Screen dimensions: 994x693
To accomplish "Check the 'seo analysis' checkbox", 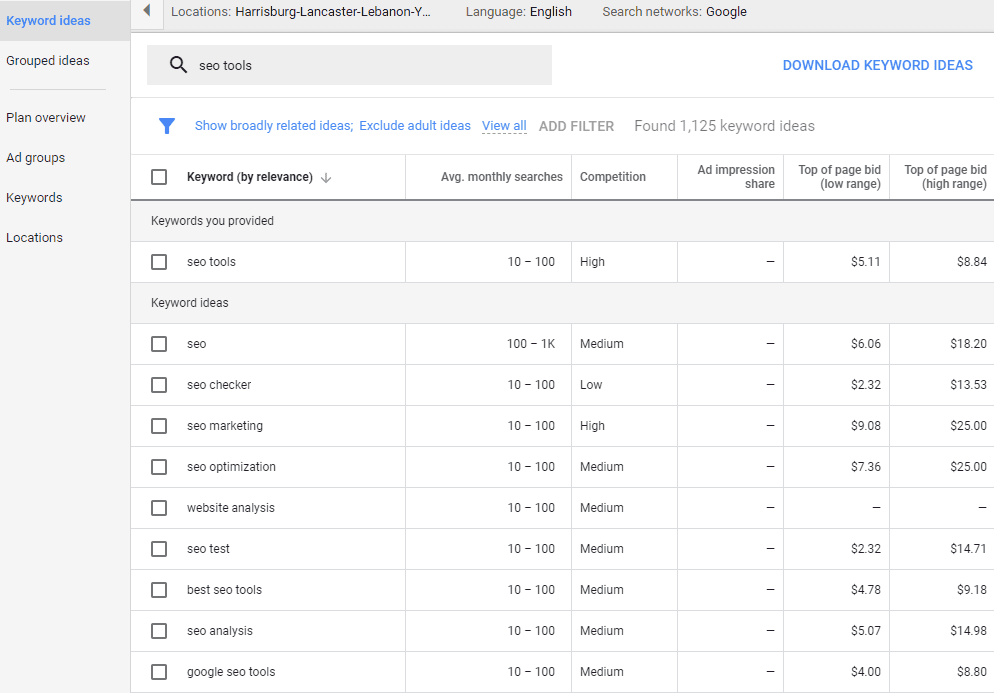I will [x=159, y=631].
